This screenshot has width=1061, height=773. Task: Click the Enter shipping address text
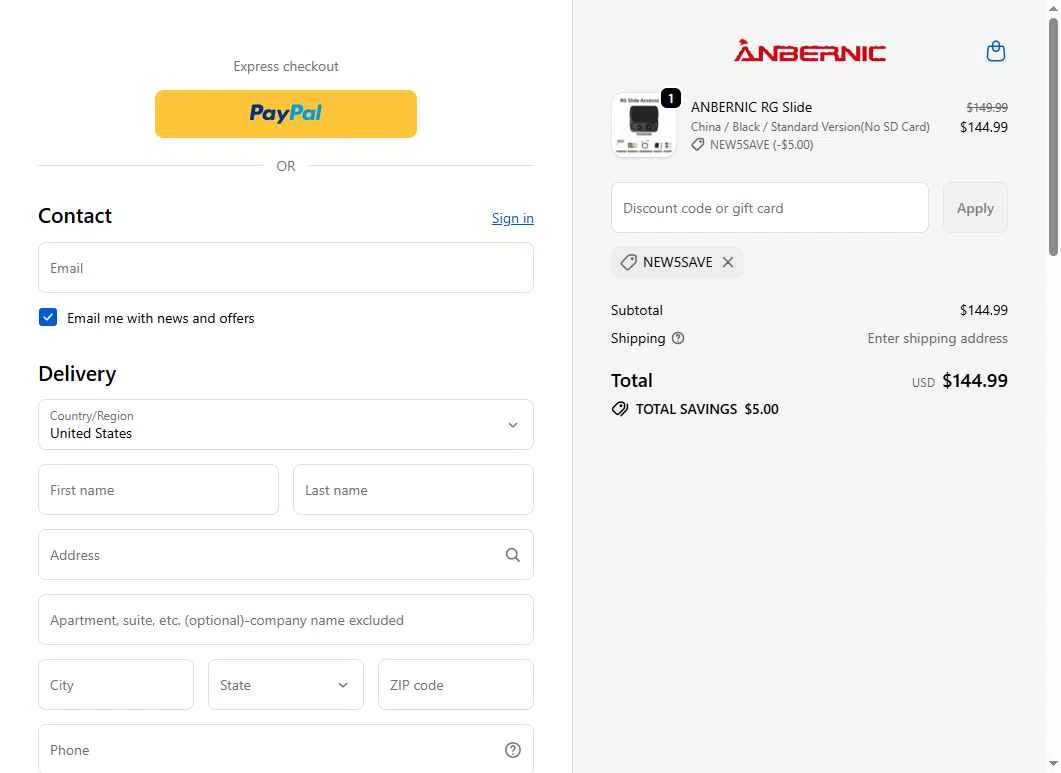tap(937, 338)
